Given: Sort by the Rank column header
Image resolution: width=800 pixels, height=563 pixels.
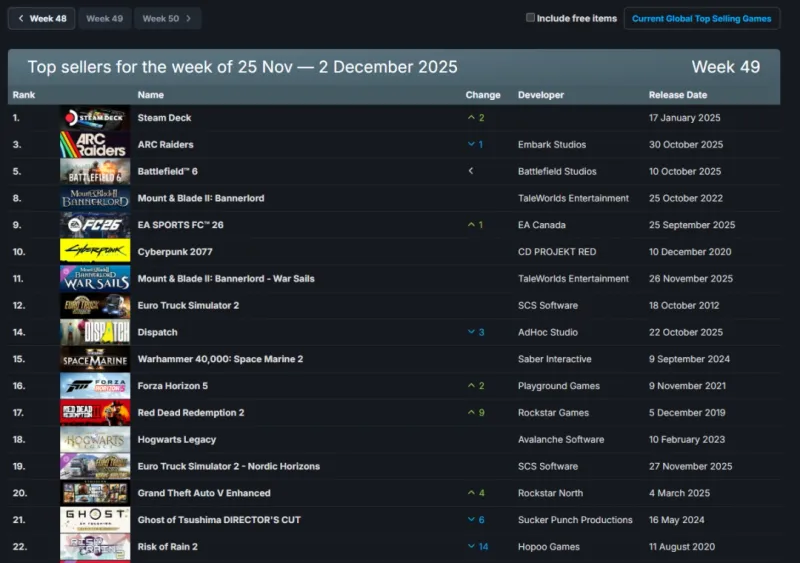Looking at the screenshot, I should click(x=24, y=95).
